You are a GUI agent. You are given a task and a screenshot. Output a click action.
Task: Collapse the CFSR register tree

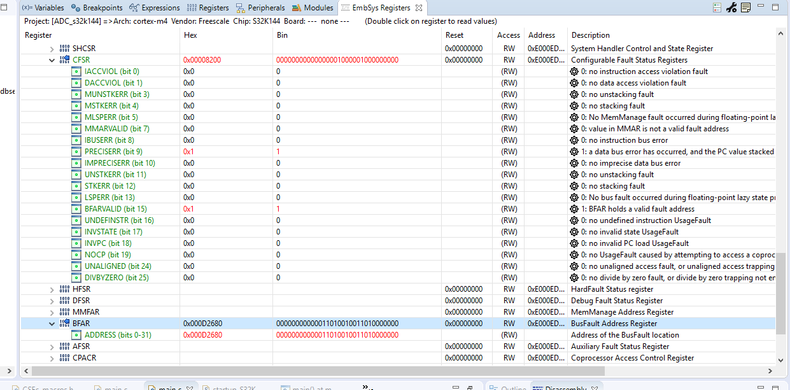point(51,60)
